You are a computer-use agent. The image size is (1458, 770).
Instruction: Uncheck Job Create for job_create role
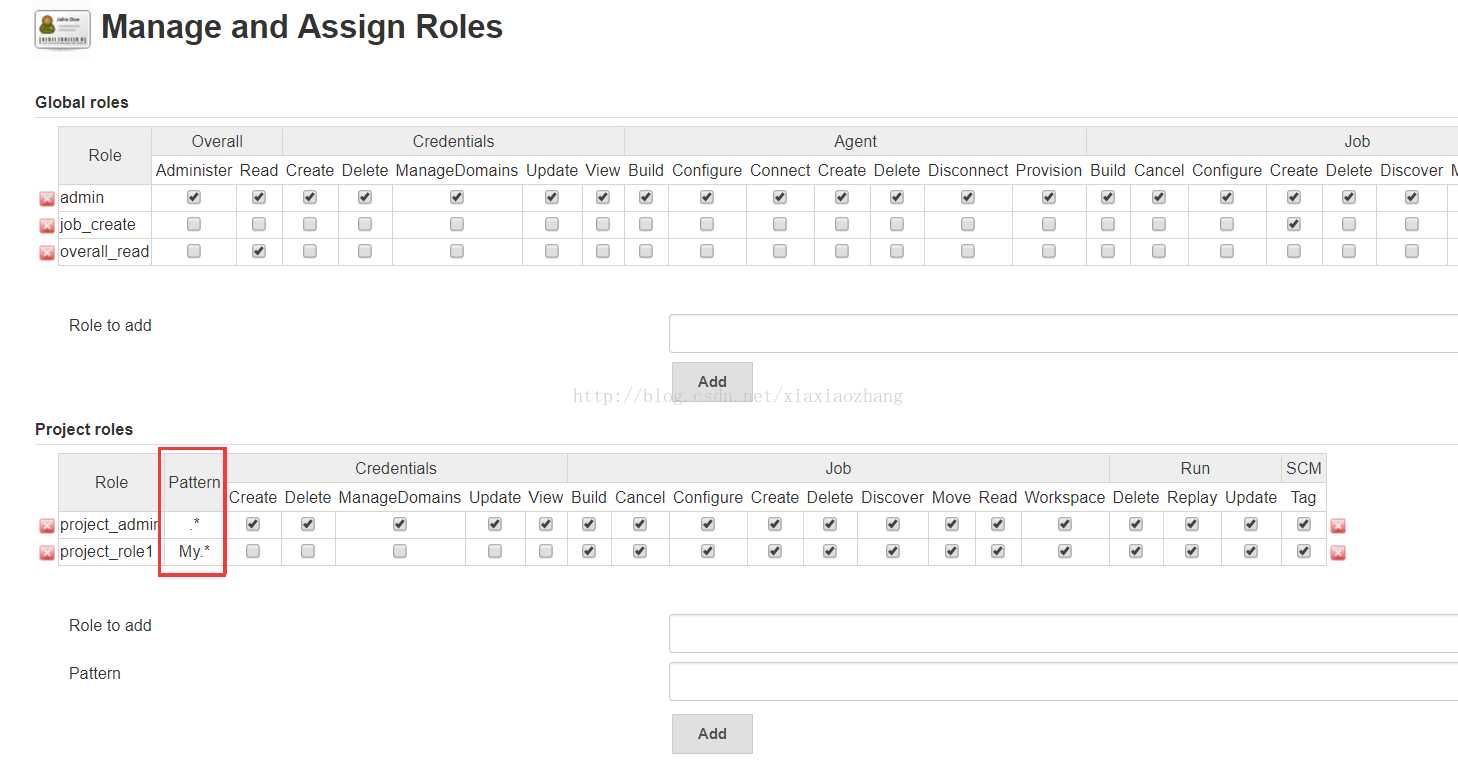coord(1294,224)
